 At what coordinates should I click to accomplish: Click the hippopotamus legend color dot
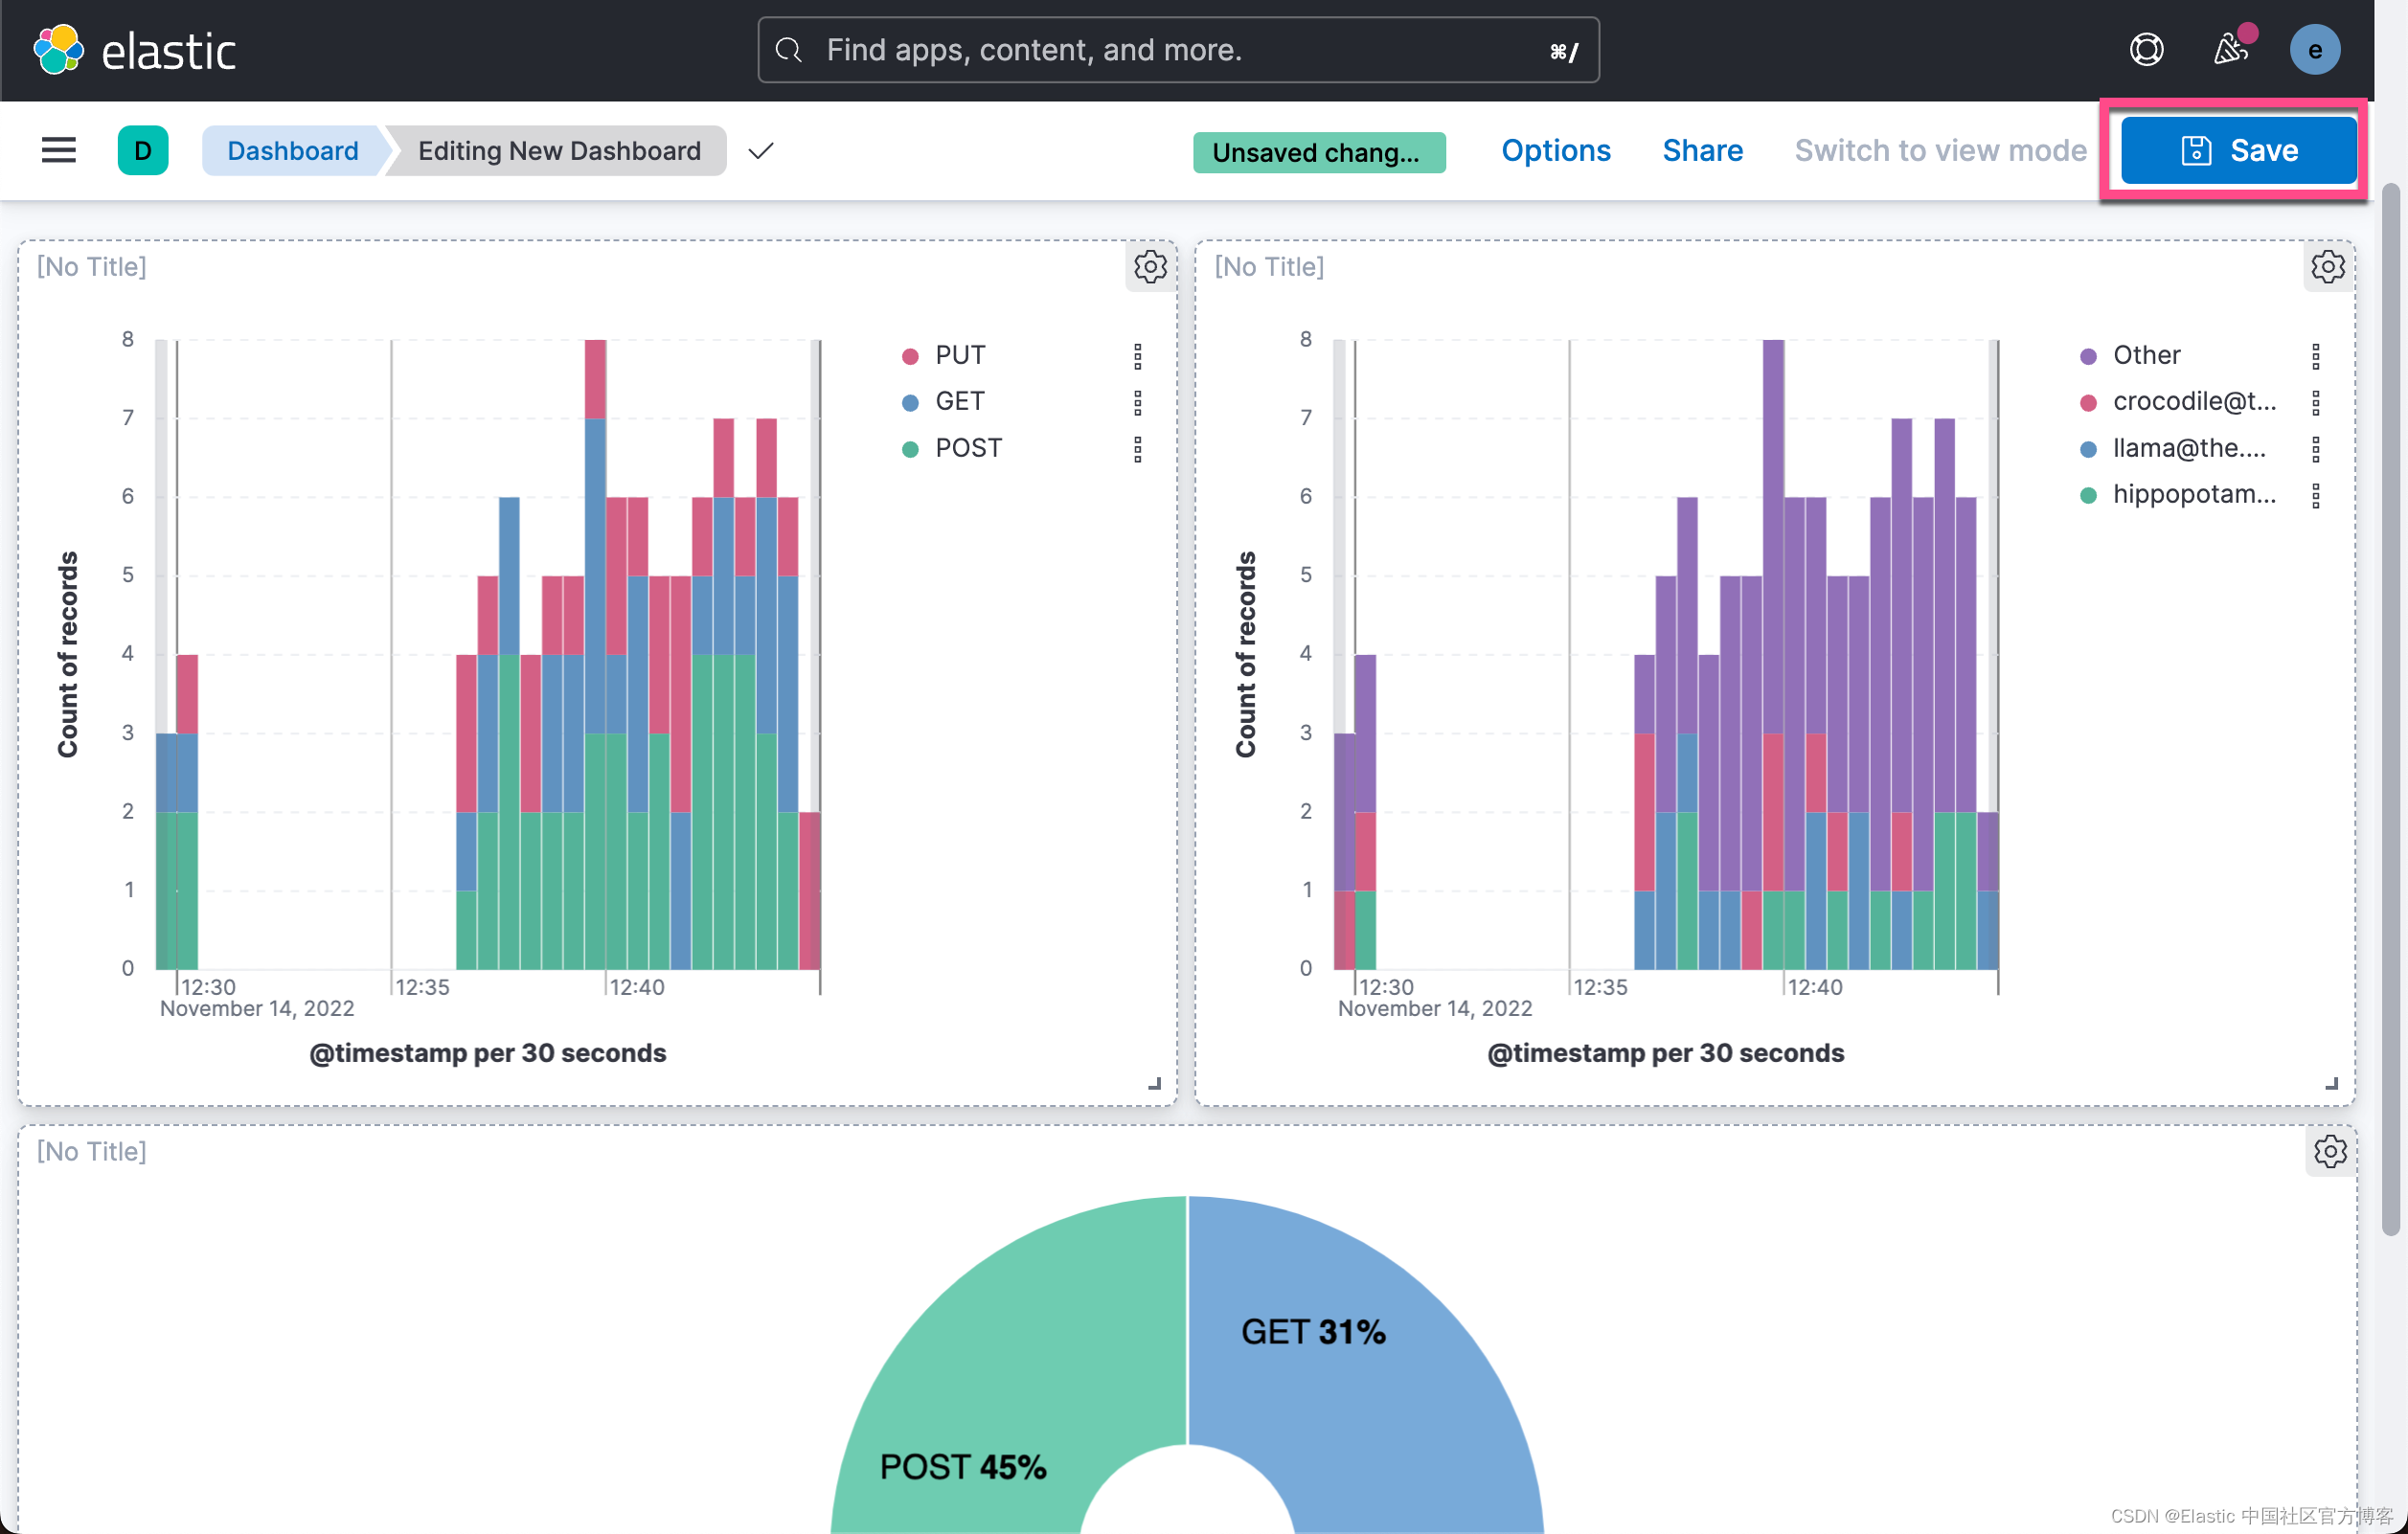[x=2088, y=495]
